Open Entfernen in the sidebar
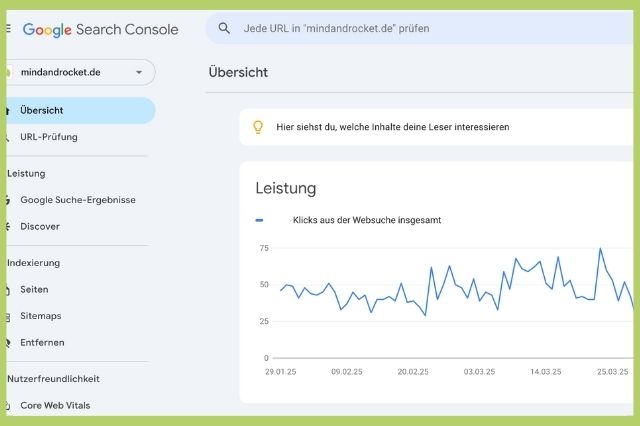640x426 pixels. tap(42, 342)
